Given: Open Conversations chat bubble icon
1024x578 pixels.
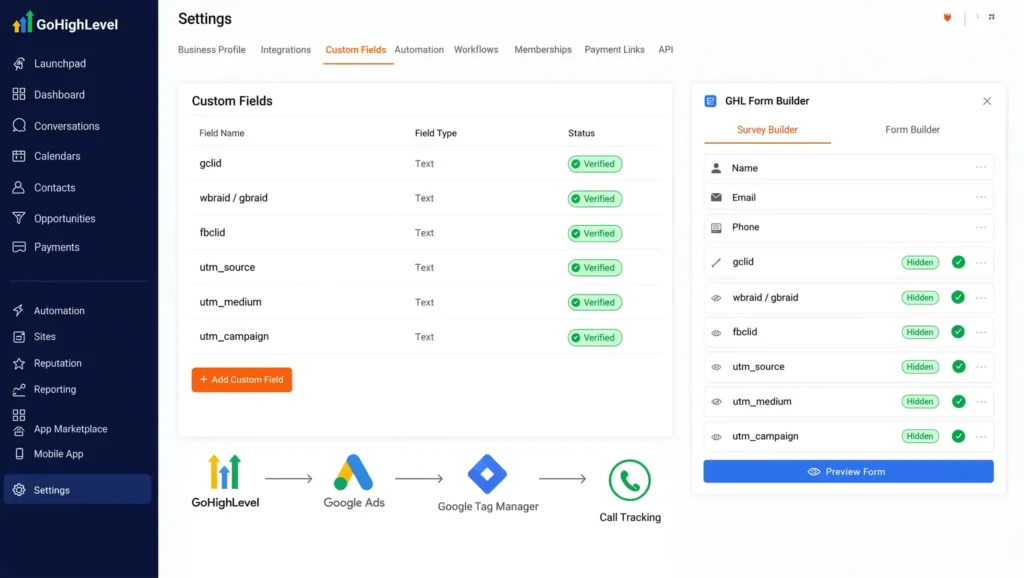Looking at the screenshot, I should click(19, 125).
